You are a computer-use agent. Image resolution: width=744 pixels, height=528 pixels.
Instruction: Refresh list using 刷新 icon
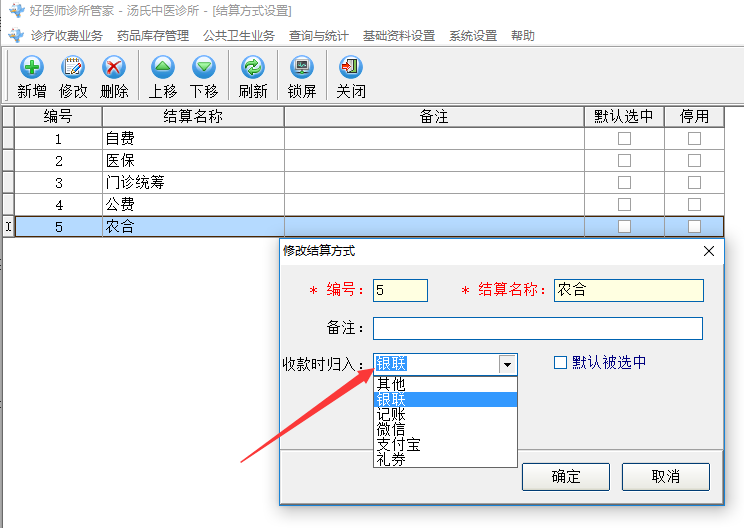253,76
